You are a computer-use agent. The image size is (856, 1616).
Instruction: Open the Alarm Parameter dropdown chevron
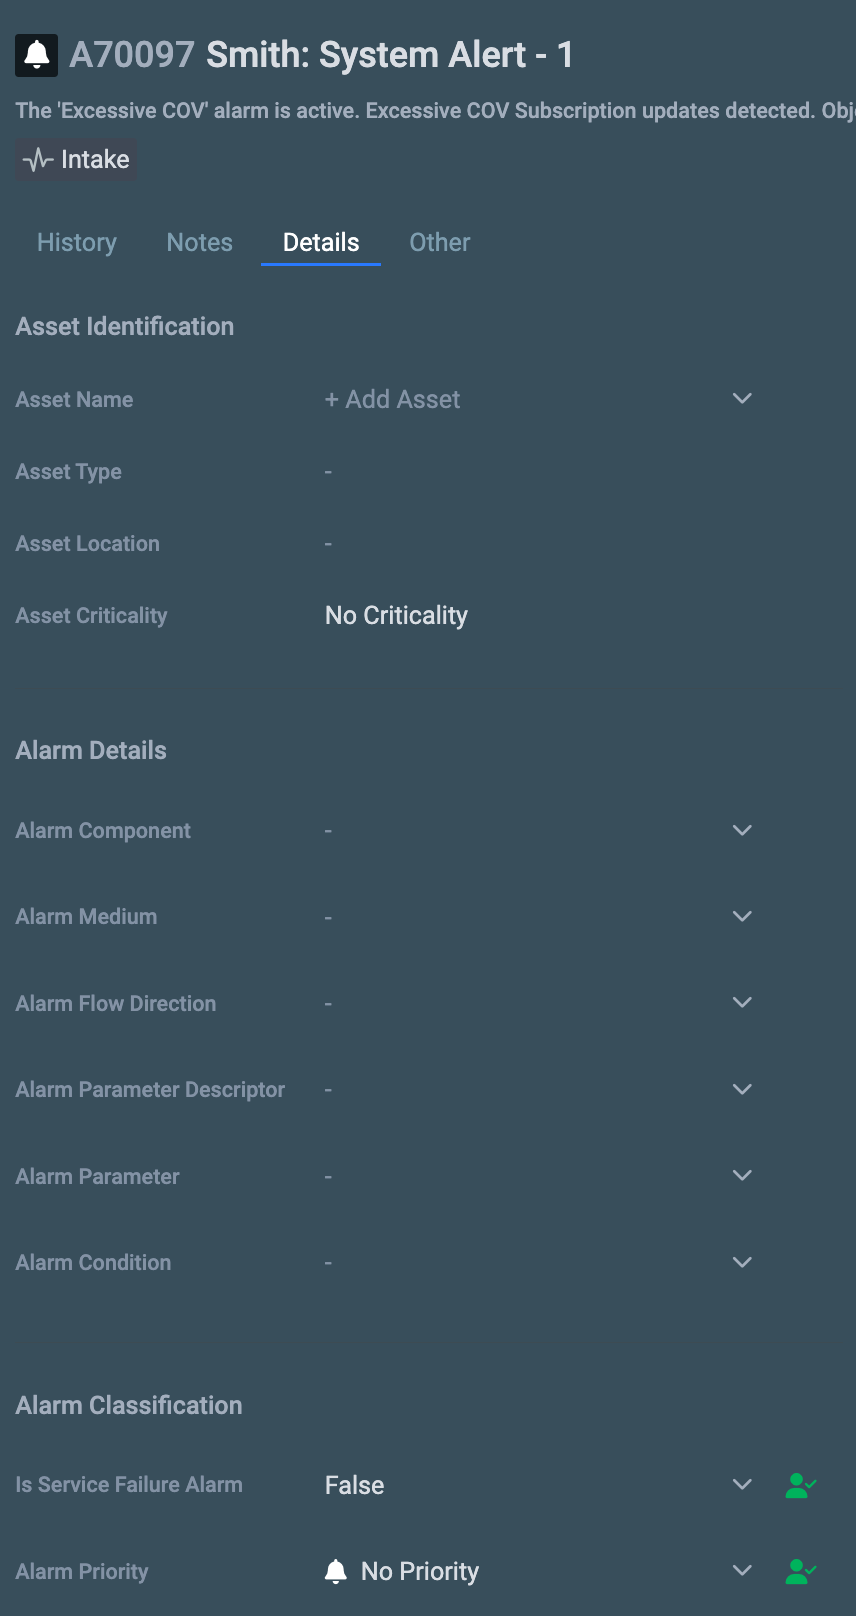742,1175
